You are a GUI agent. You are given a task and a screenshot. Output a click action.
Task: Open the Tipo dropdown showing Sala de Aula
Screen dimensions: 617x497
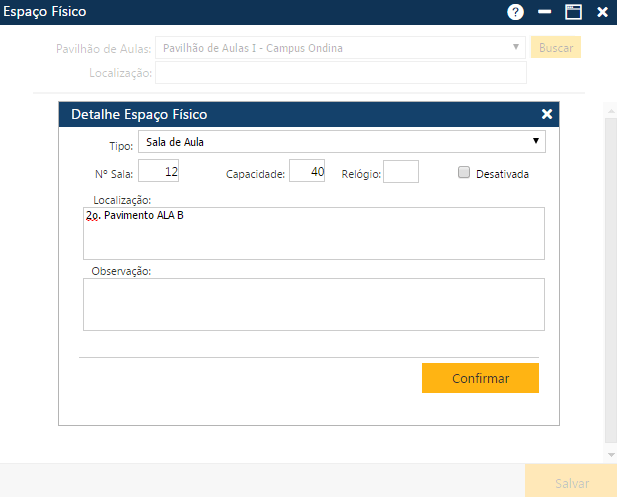pyautogui.click(x=342, y=142)
